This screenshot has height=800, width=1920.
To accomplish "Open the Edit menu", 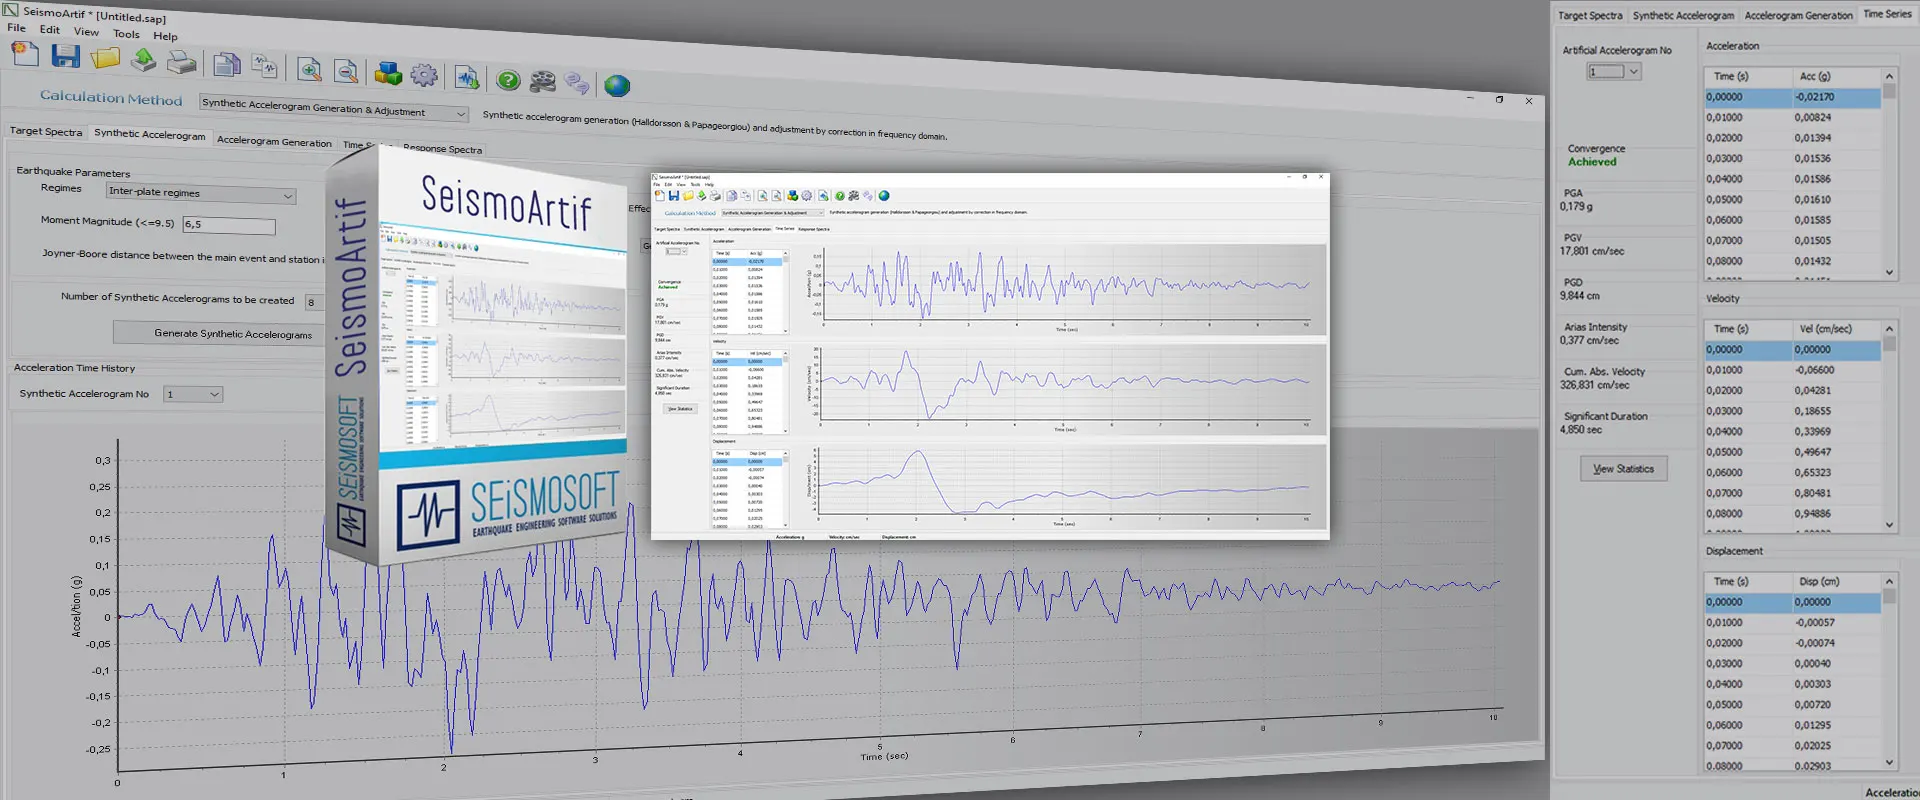I will click(50, 30).
